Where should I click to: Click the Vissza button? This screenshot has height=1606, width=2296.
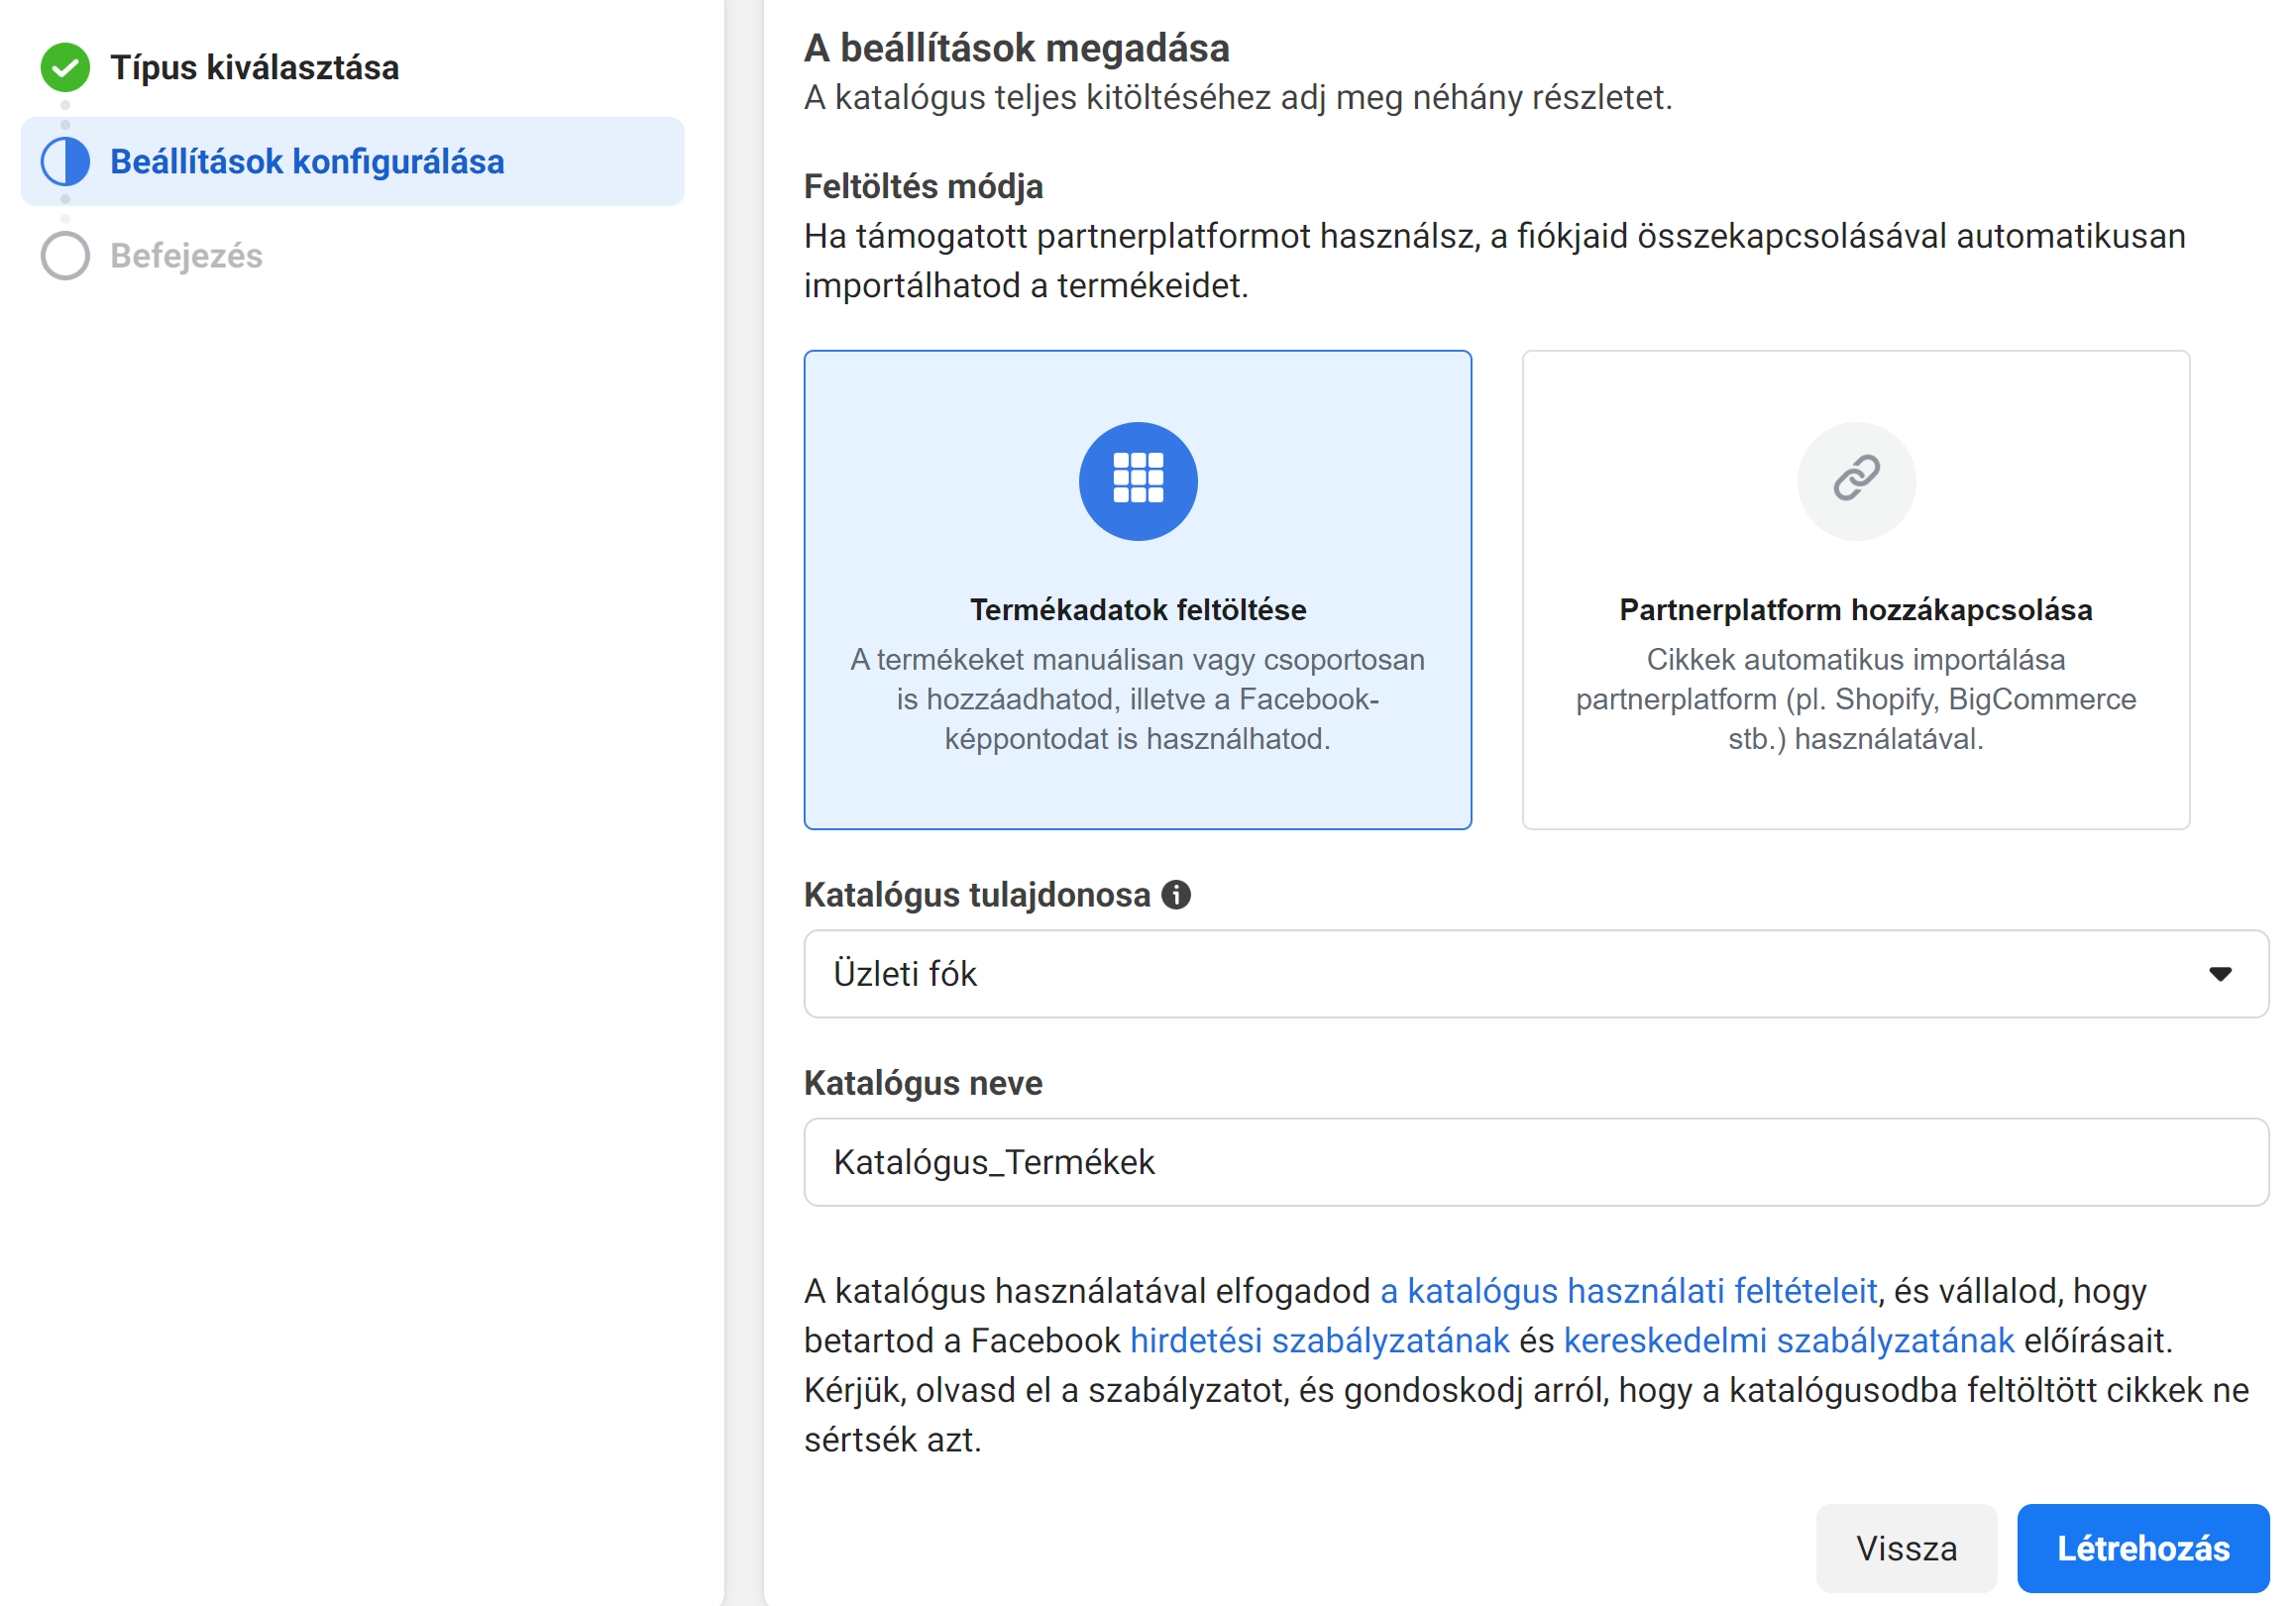click(1906, 1548)
